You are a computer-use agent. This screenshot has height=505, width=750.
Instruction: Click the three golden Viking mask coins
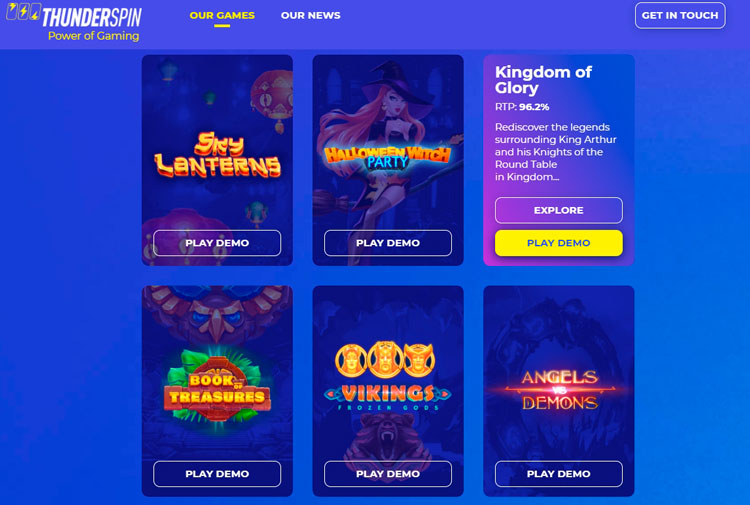[x=385, y=359]
